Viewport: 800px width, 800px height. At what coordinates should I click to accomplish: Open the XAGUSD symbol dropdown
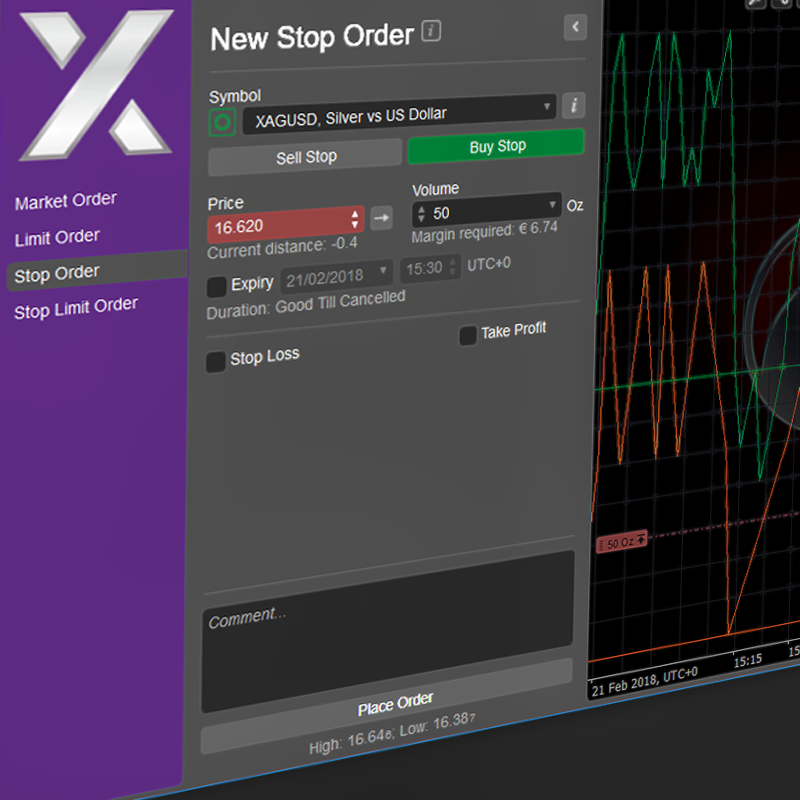[x=399, y=115]
